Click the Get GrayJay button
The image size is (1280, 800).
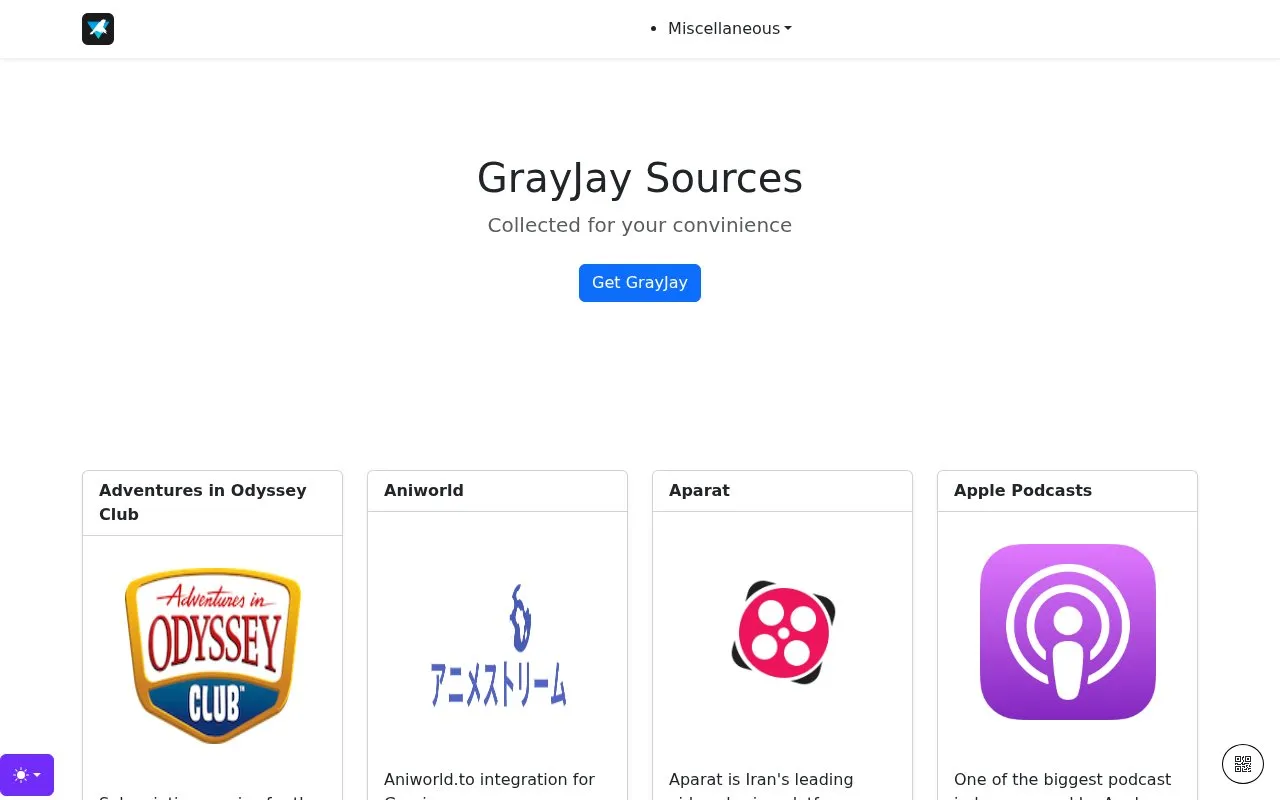coord(640,283)
